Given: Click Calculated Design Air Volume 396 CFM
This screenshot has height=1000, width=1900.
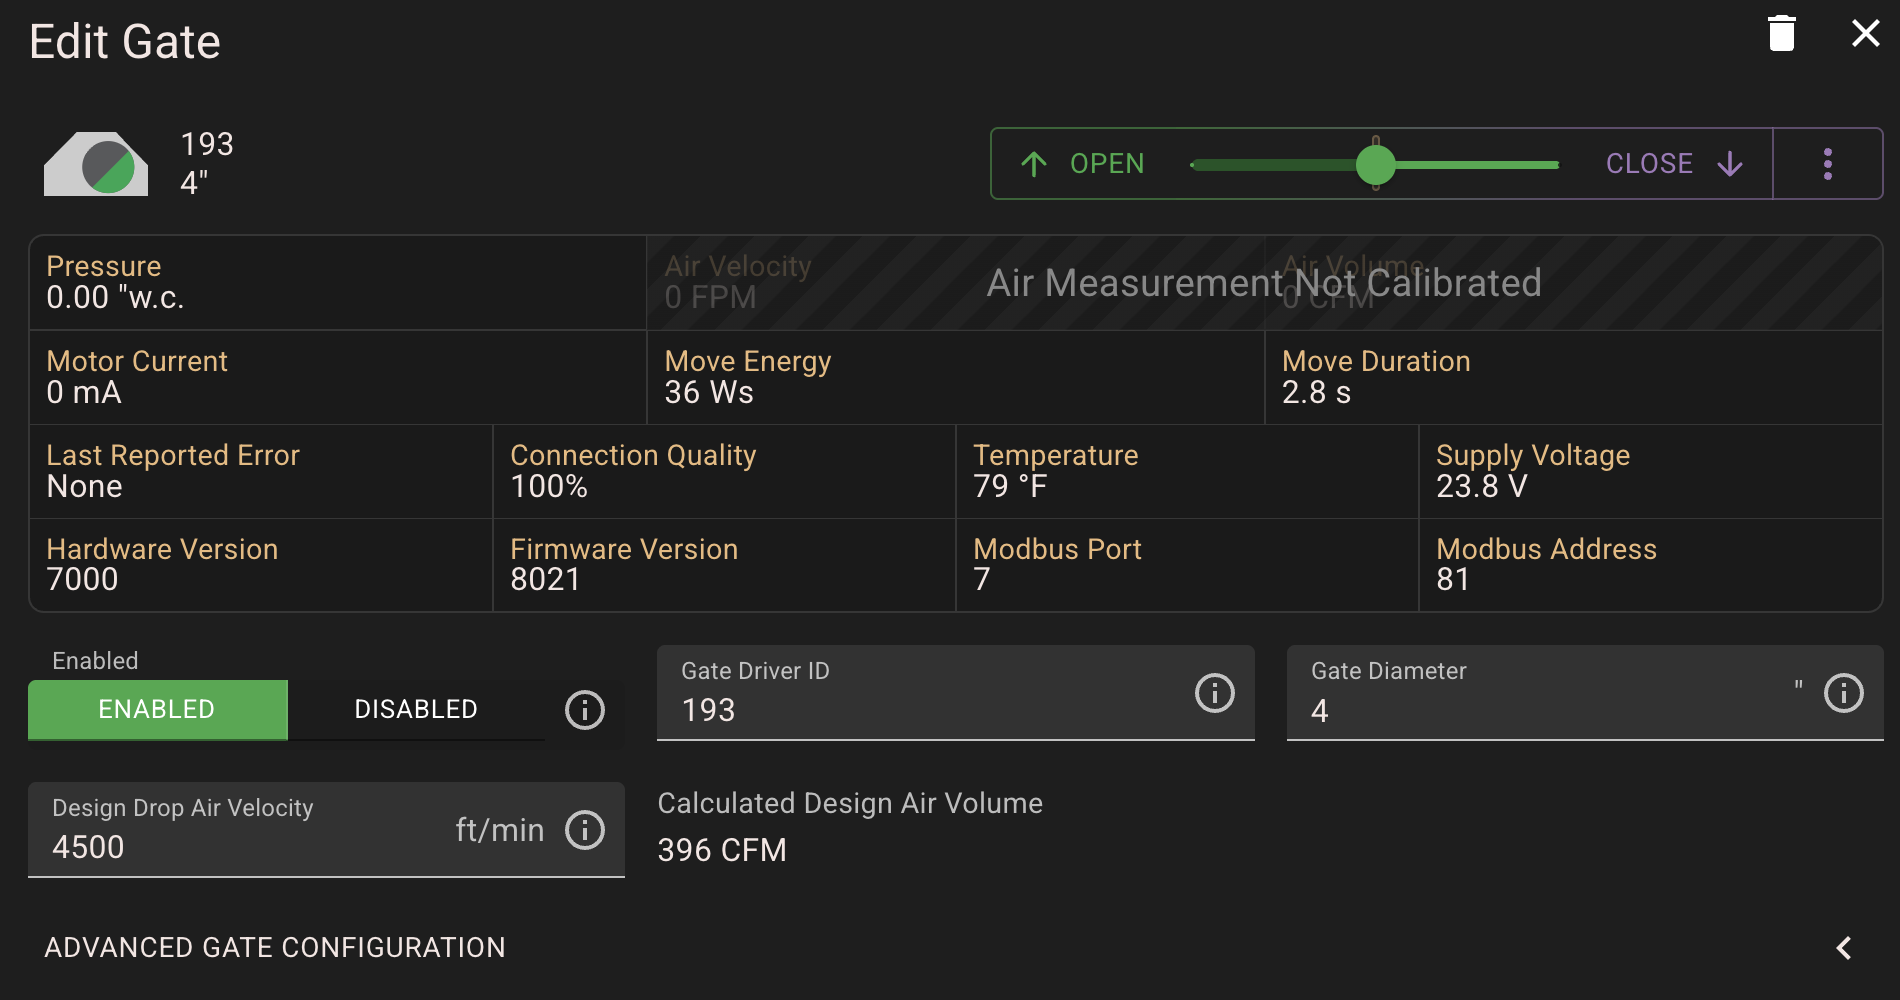Looking at the screenshot, I should [850, 827].
